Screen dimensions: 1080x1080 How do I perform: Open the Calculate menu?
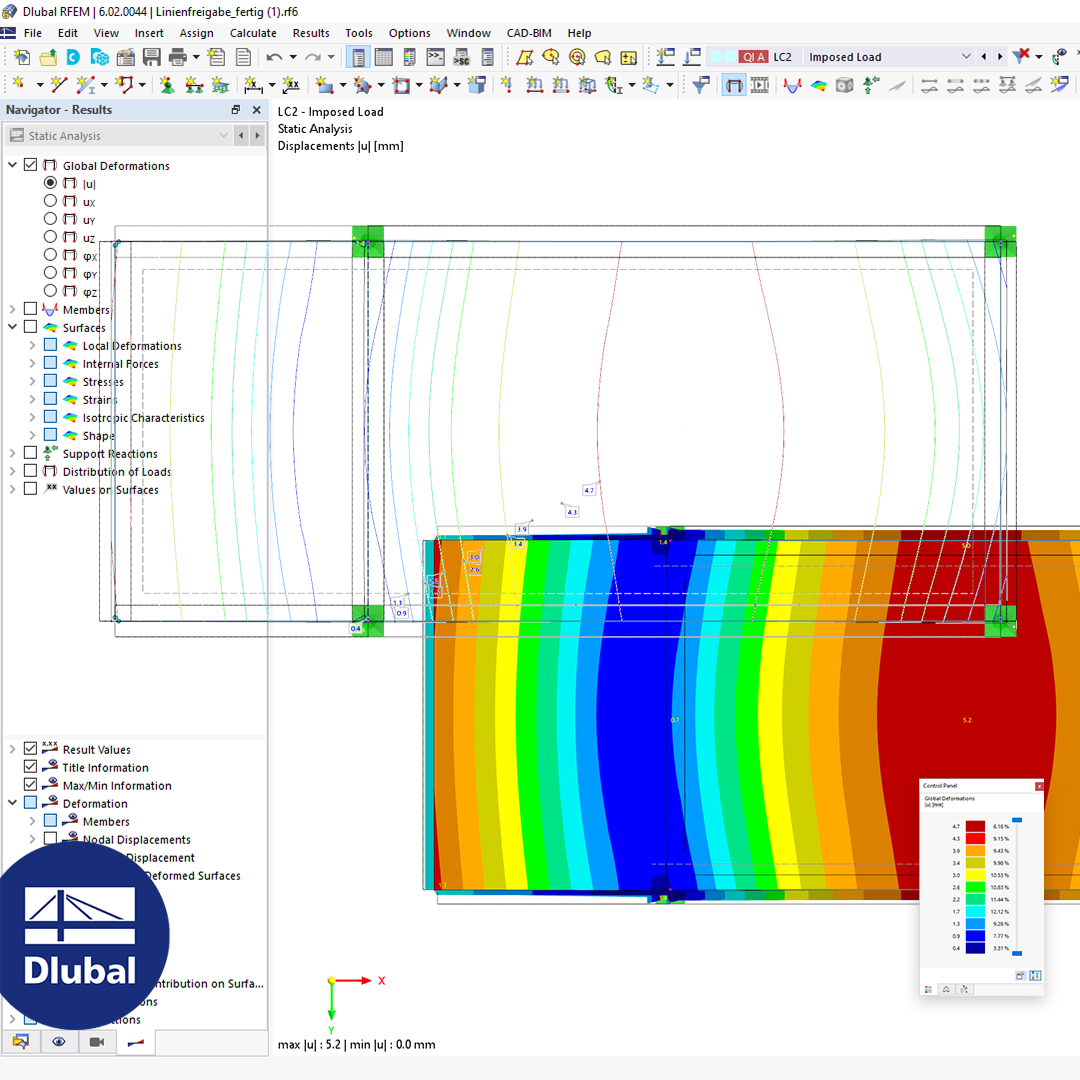coord(253,33)
